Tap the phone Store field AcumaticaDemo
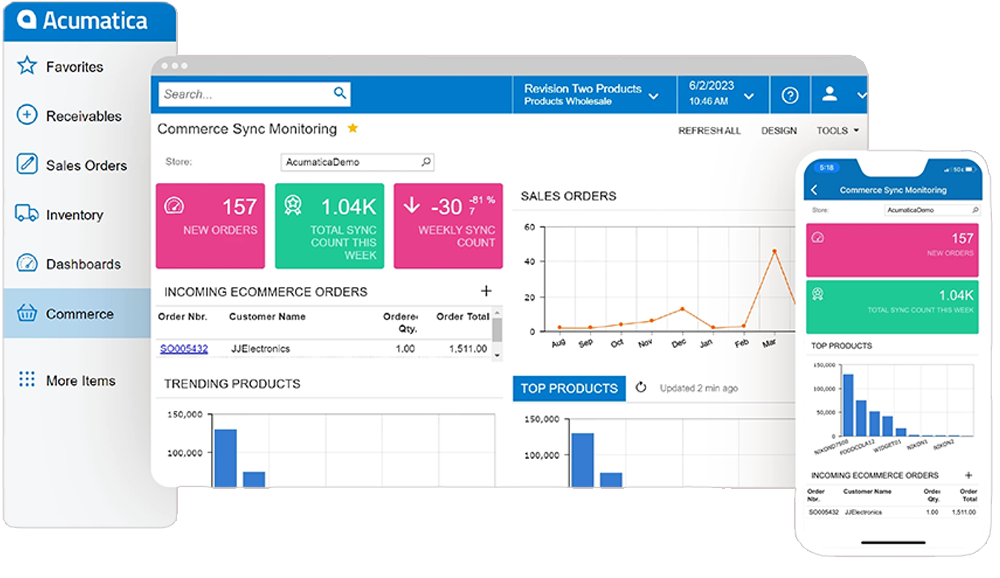This screenshot has width=1000, height=578. [x=932, y=210]
